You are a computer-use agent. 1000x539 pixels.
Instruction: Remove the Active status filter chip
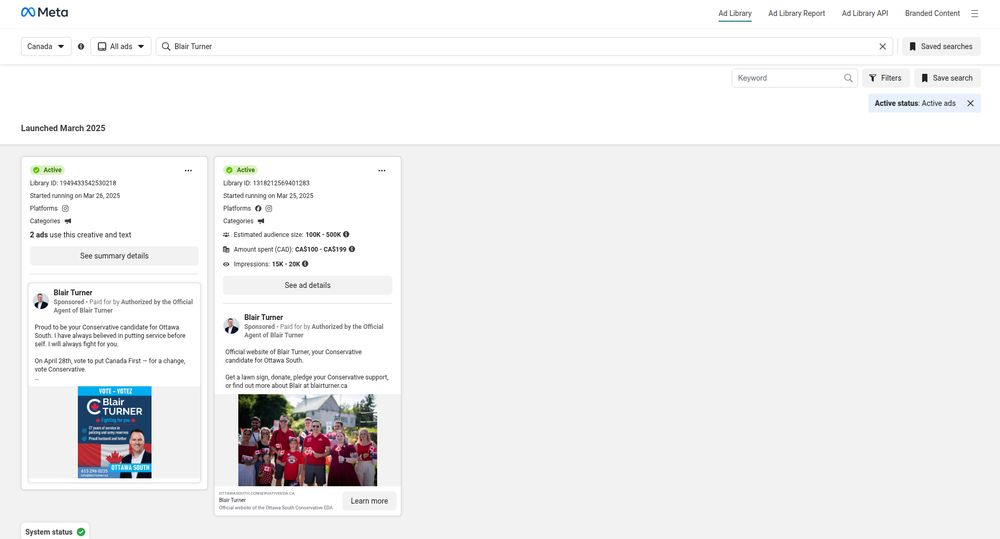pyautogui.click(x=970, y=103)
